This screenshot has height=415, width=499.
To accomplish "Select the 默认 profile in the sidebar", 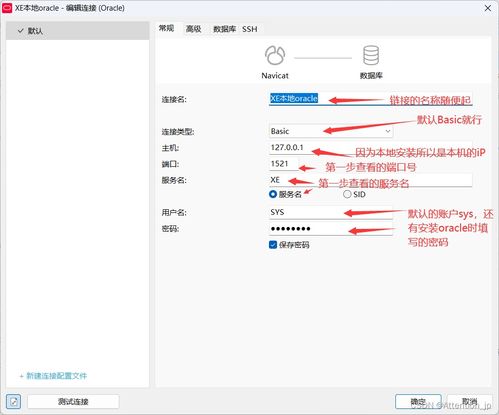I will 77,31.
